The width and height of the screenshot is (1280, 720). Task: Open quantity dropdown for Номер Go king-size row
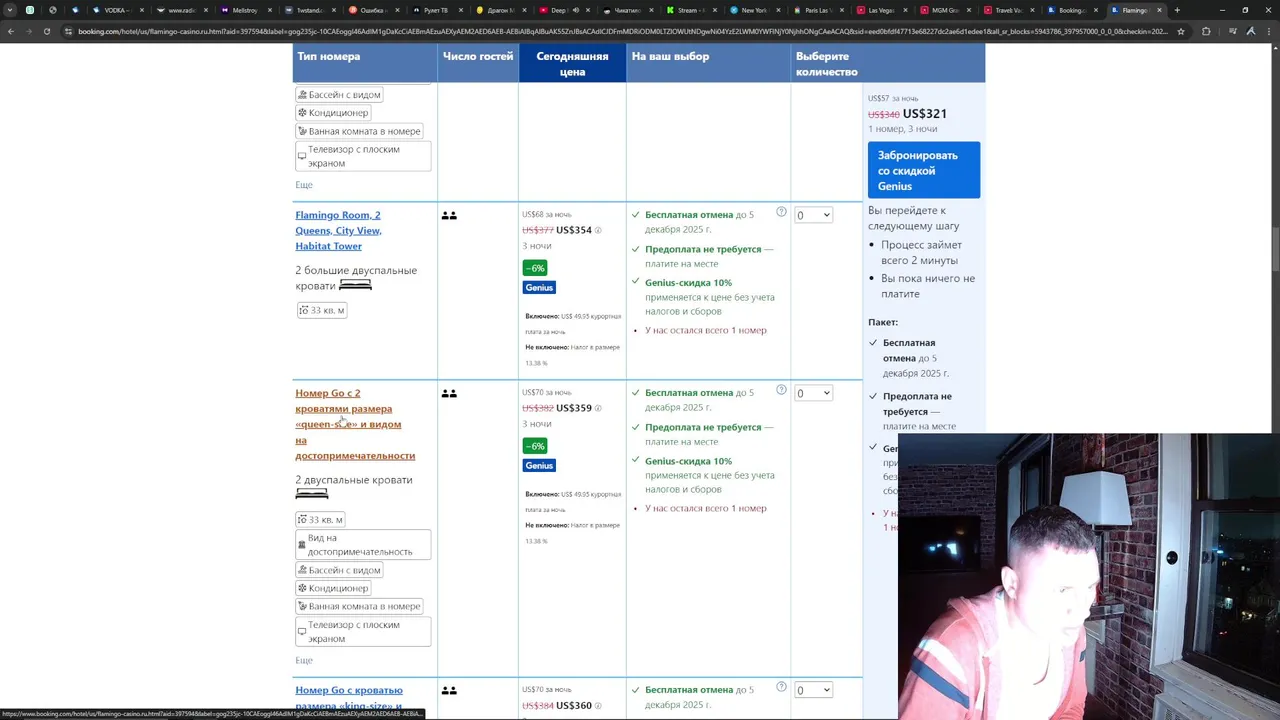click(x=813, y=690)
